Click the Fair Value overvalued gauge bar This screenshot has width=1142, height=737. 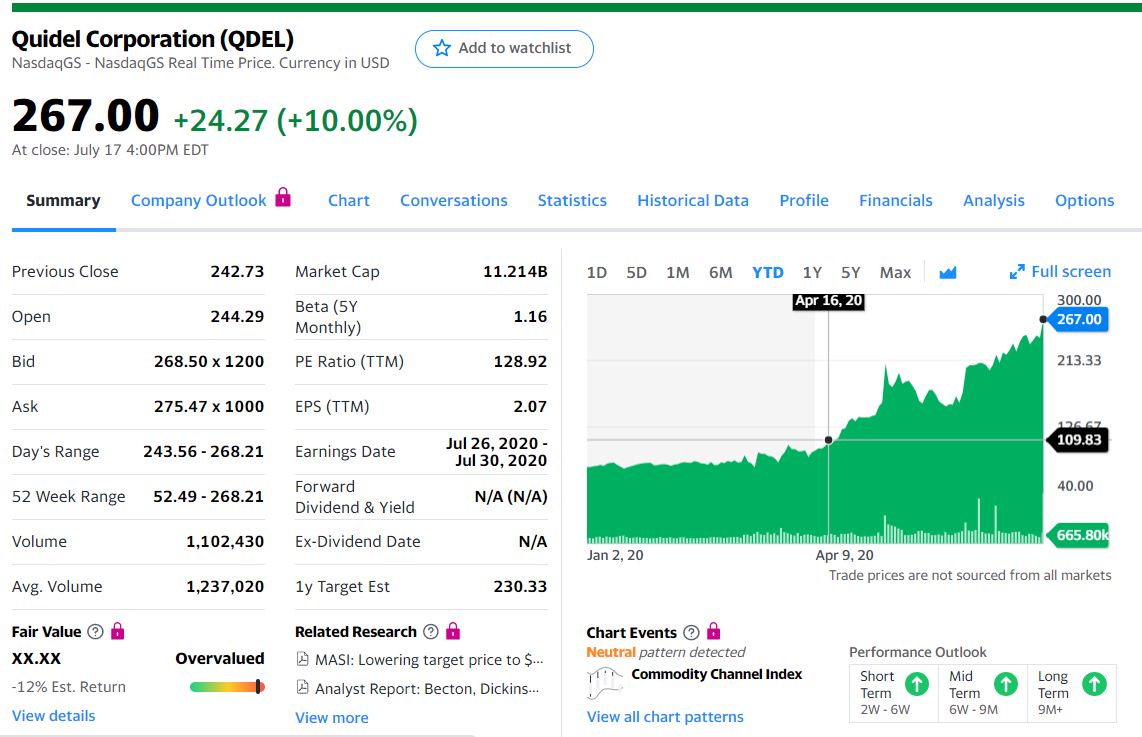click(227, 687)
